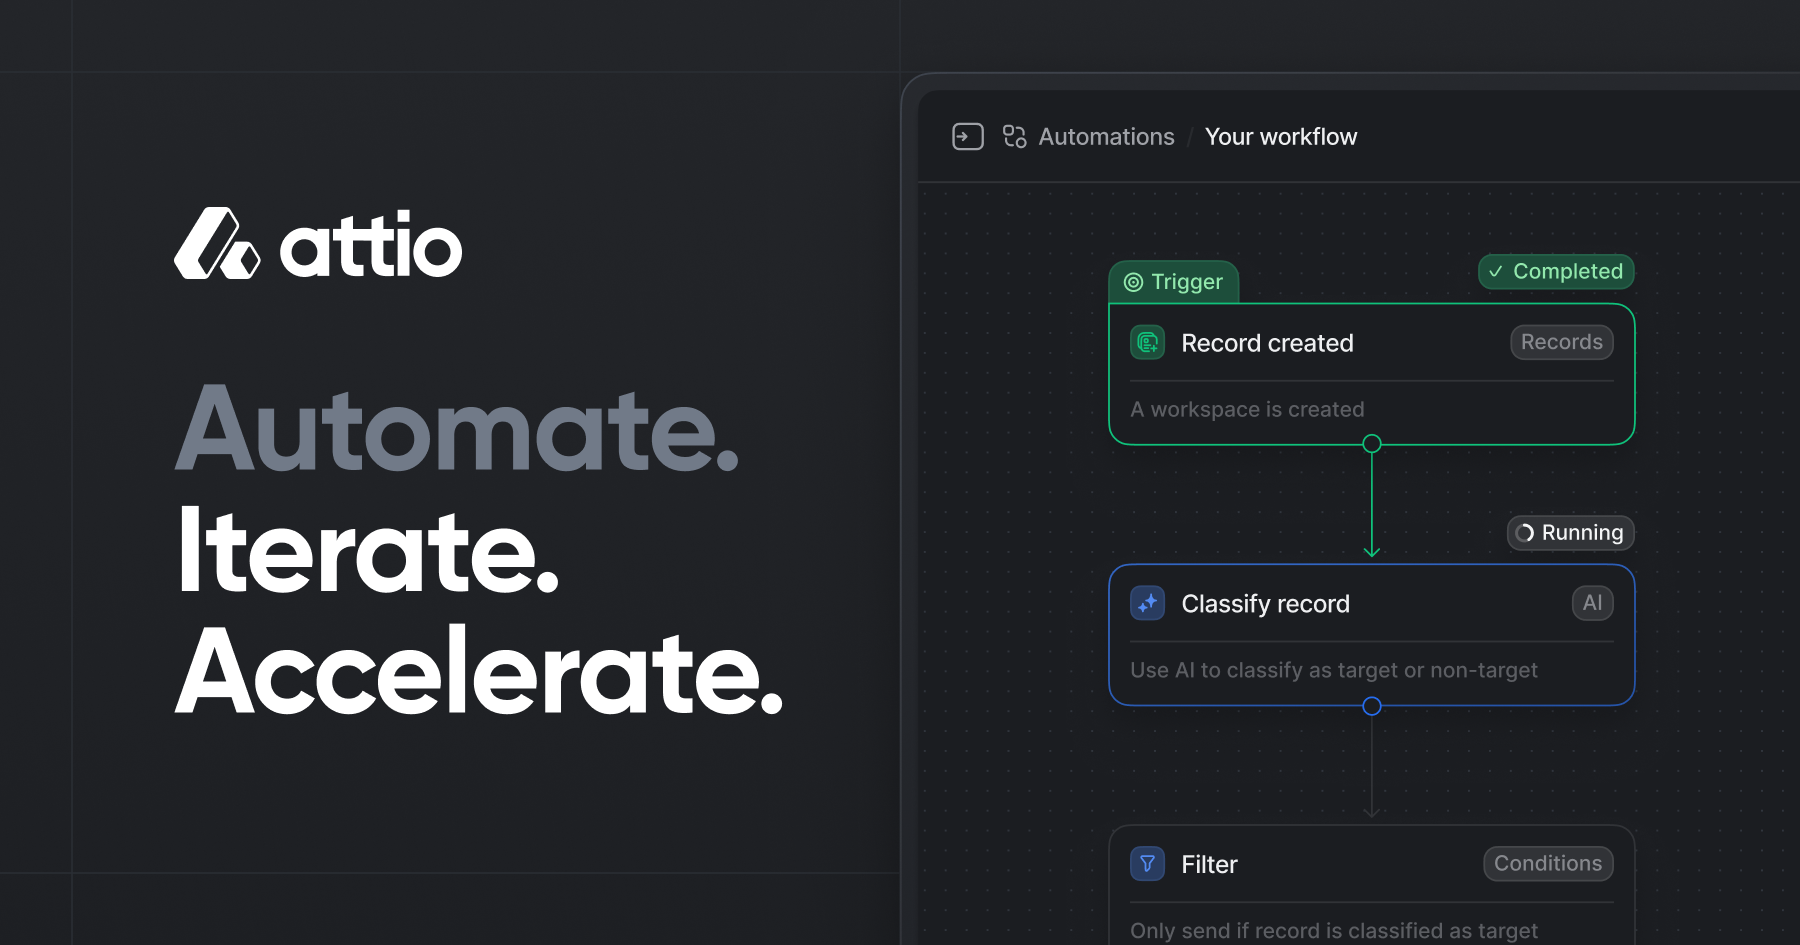Viewport: 1800px width, 945px height.
Task: Click the Filter funnel icon
Action: (1148, 864)
